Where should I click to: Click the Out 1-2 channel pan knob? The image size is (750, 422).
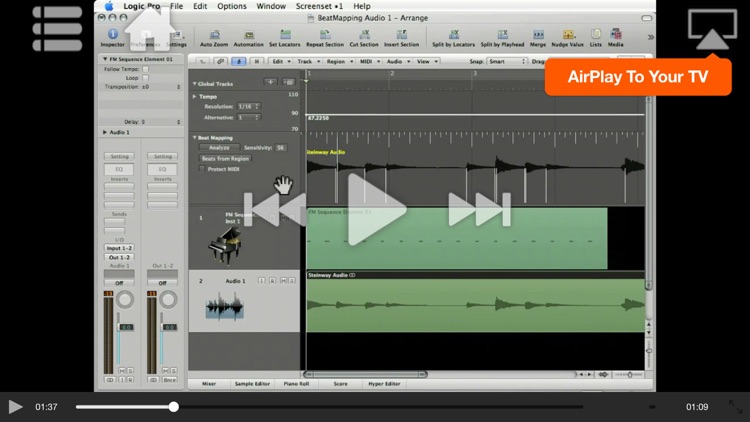pyautogui.click(x=168, y=300)
